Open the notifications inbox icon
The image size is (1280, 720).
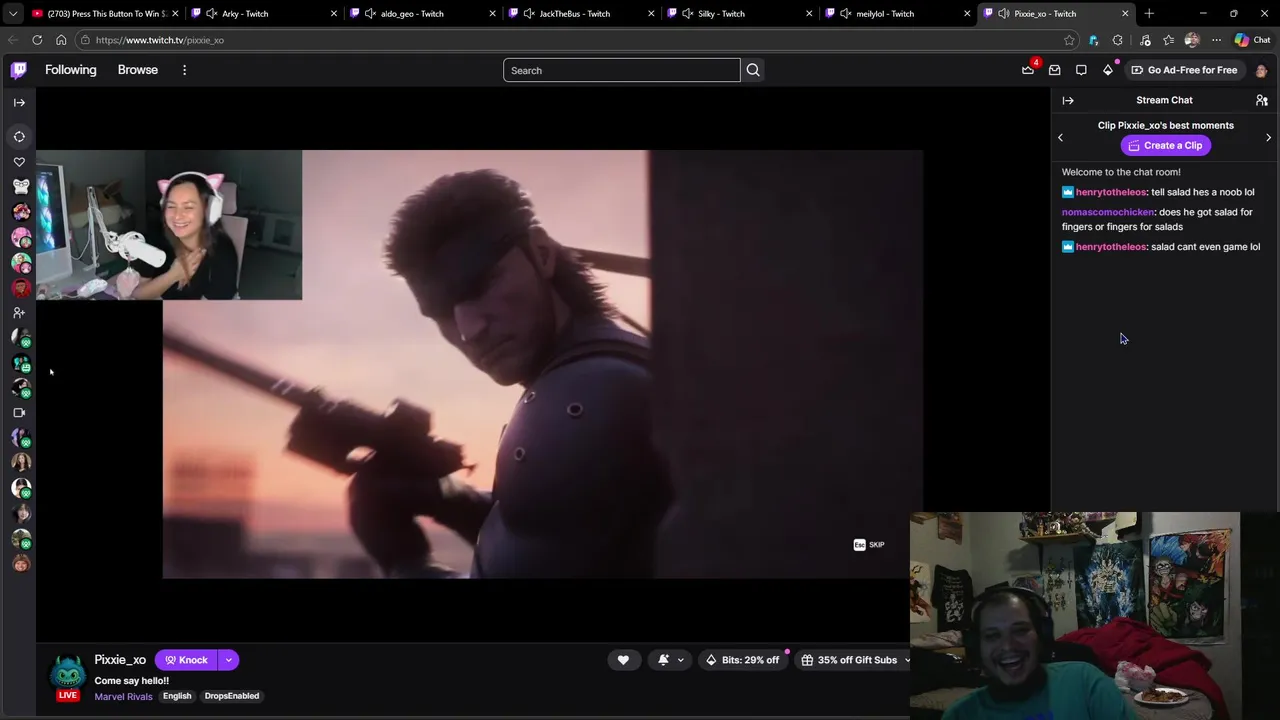coord(1054,70)
